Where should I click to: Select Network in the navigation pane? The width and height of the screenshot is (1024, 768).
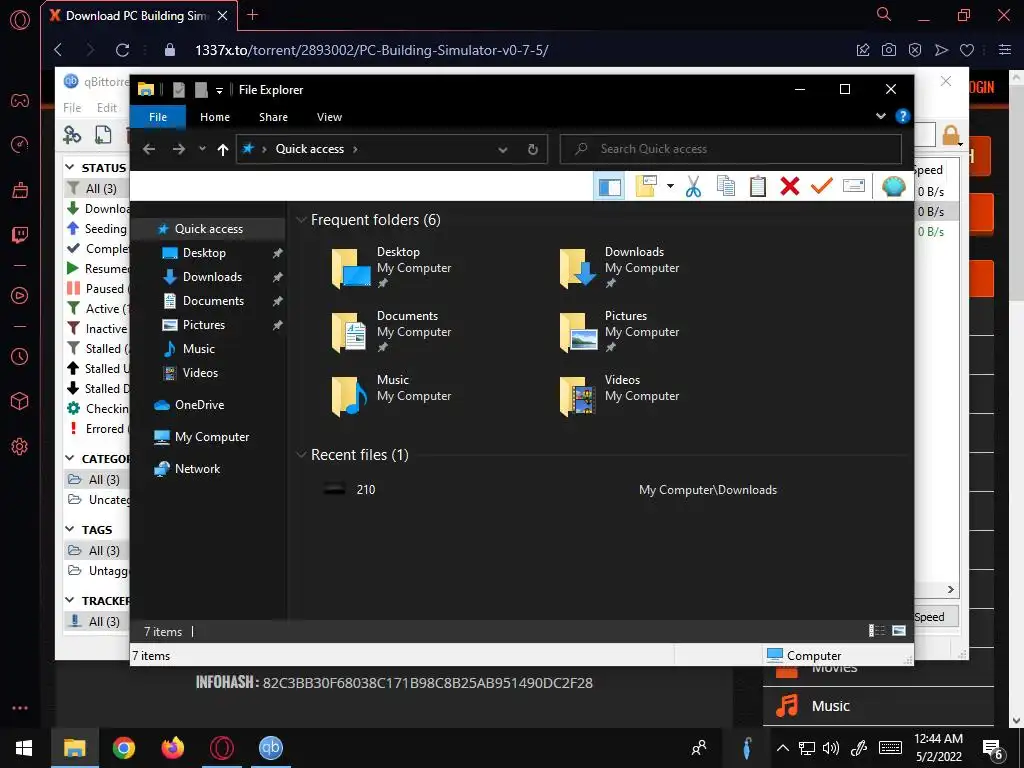(197, 469)
